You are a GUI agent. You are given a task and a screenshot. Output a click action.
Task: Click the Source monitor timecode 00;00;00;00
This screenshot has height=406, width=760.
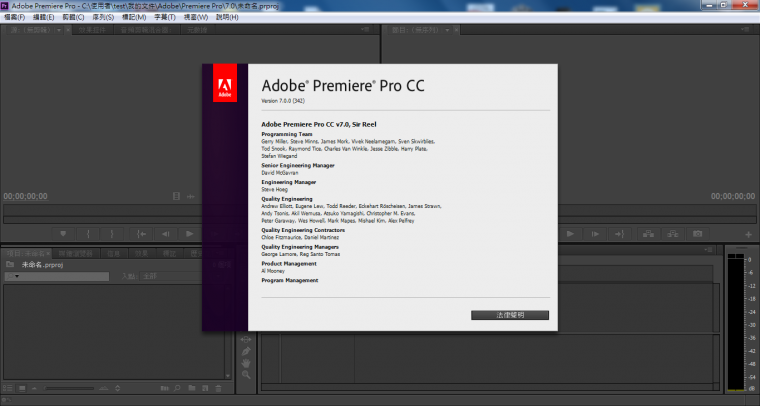tap(26, 196)
